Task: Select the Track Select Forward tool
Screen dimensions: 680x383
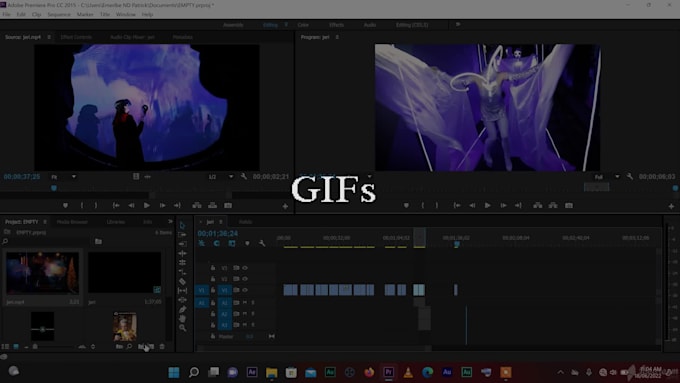Action: [x=182, y=235]
